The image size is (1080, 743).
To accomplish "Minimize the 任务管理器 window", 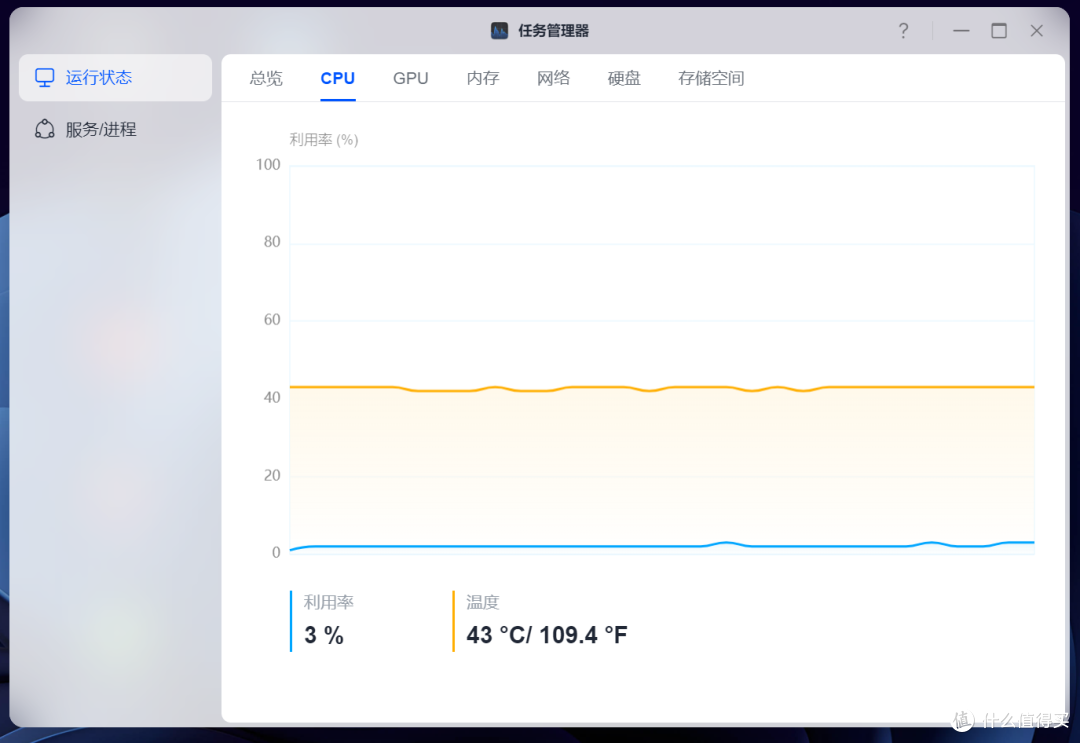I will coord(961,31).
